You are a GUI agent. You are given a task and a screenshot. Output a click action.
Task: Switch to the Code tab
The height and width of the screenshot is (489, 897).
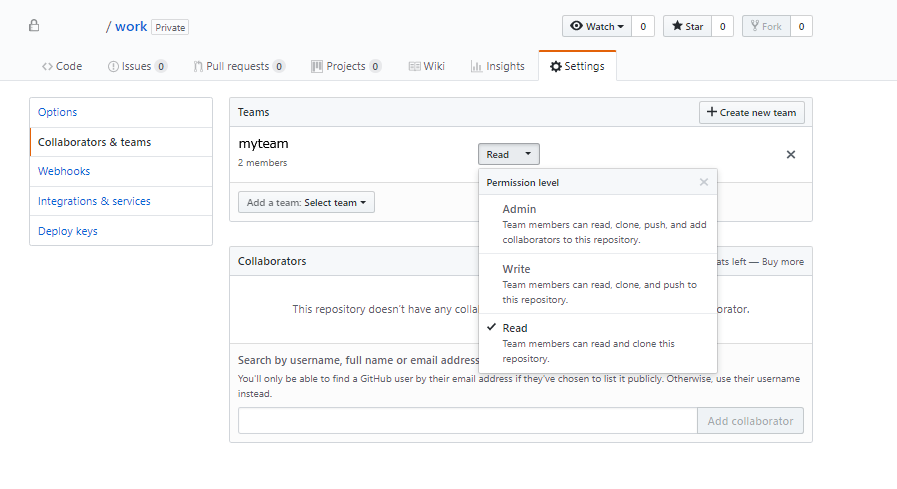(62, 66)
